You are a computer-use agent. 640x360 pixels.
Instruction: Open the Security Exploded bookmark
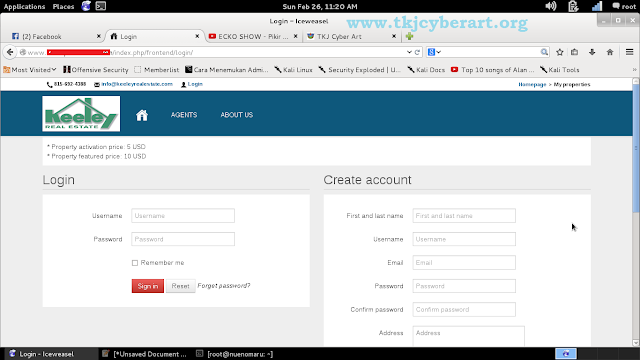coord(360,70)
